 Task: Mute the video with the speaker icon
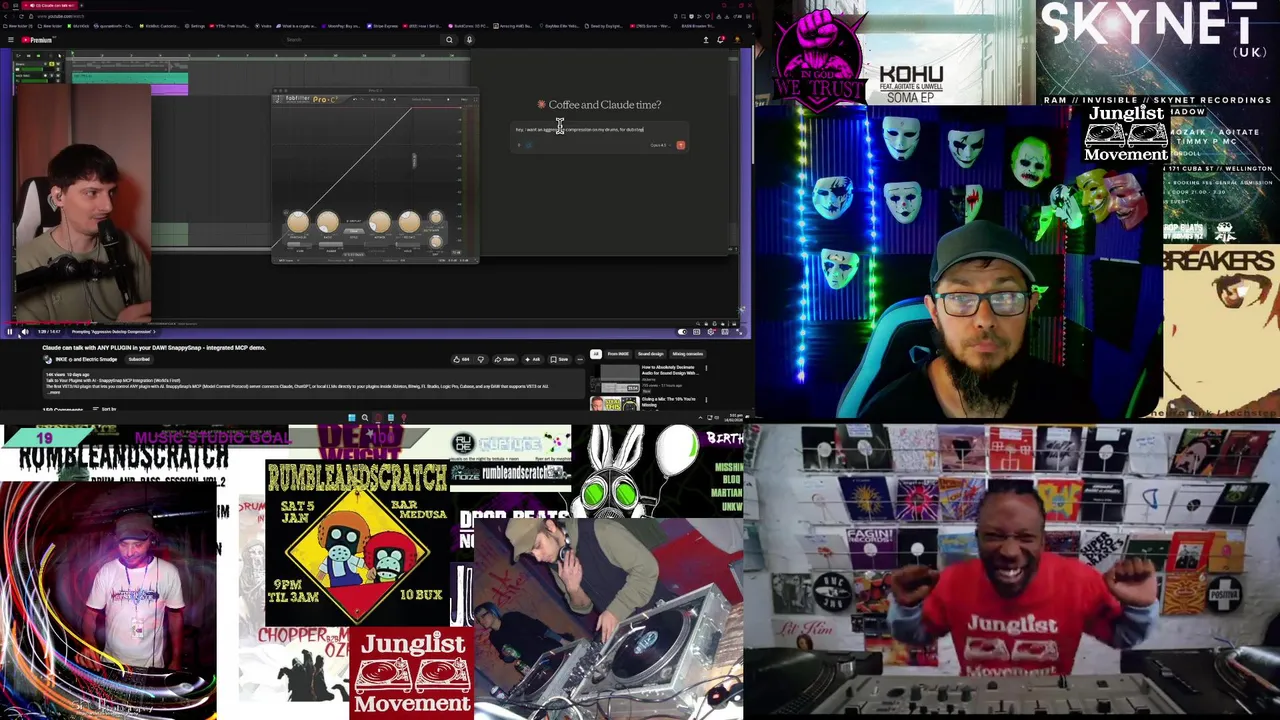pyautogui.click(x=25, y=332)
